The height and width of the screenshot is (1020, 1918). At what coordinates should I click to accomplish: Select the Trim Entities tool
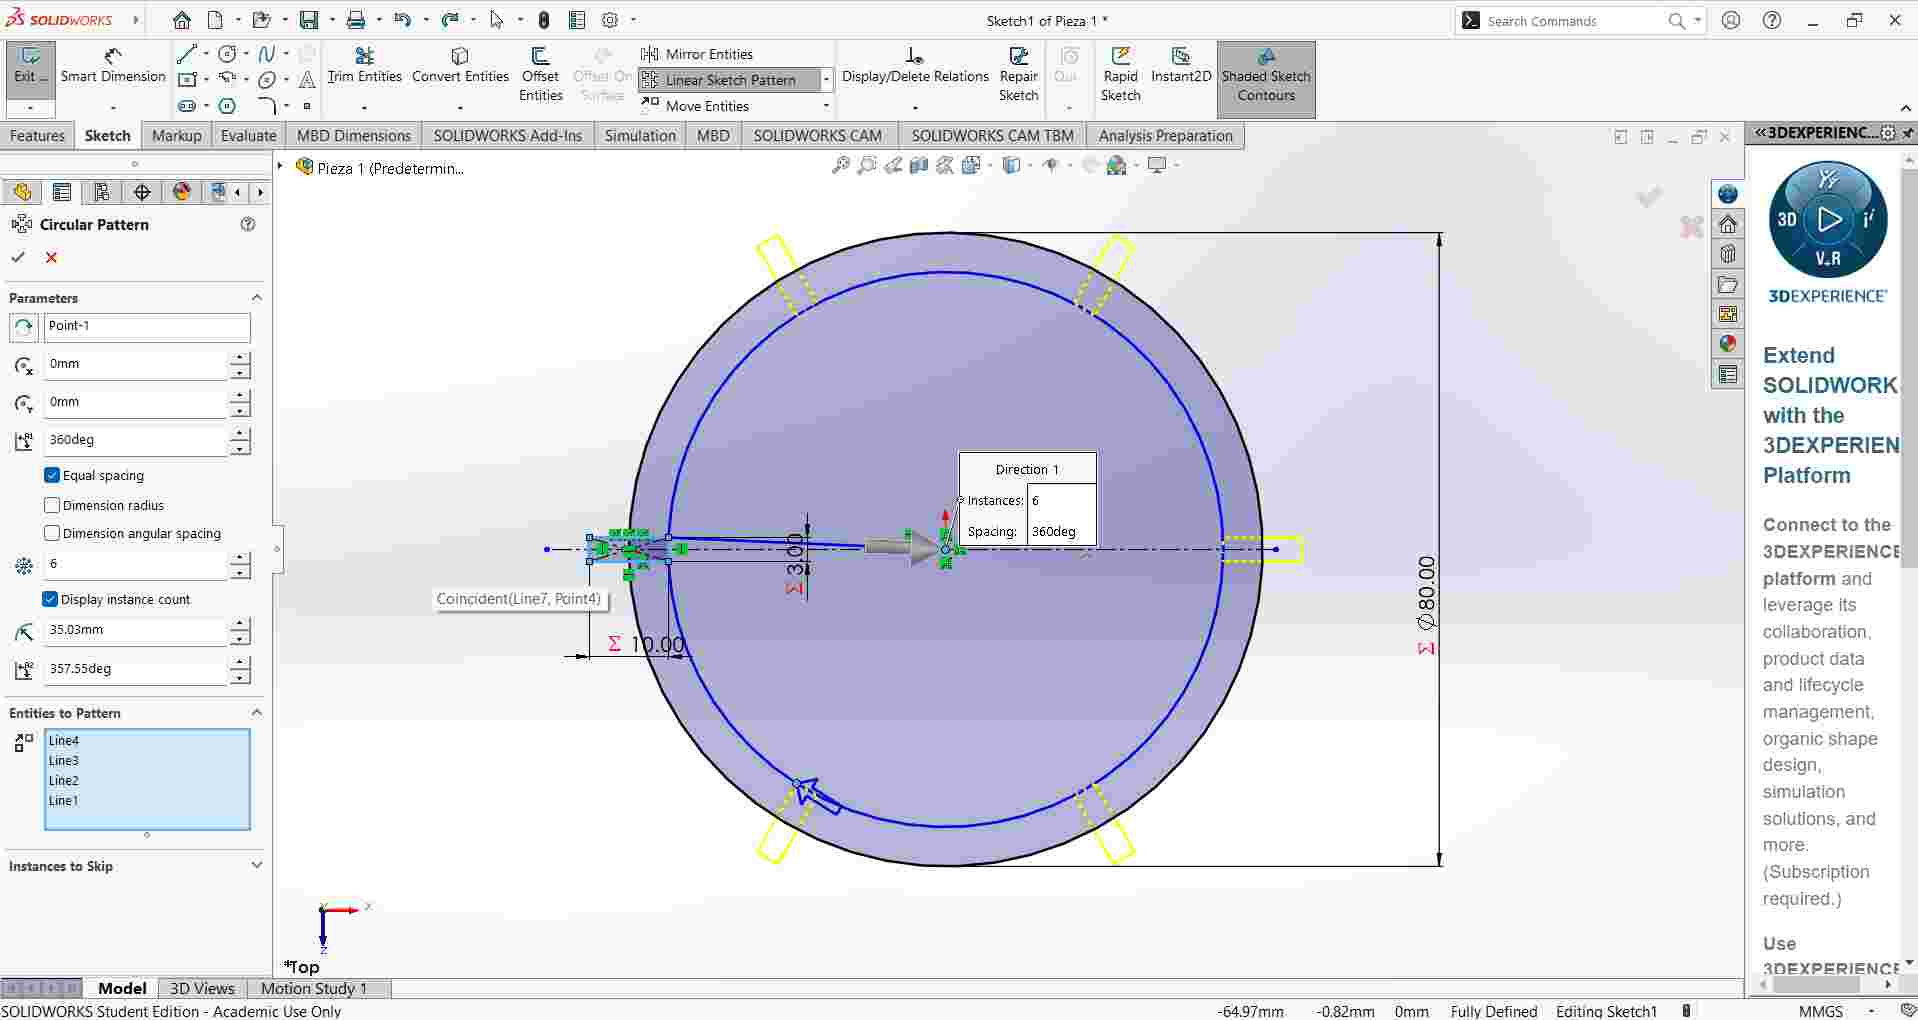[x=364, y=66]
